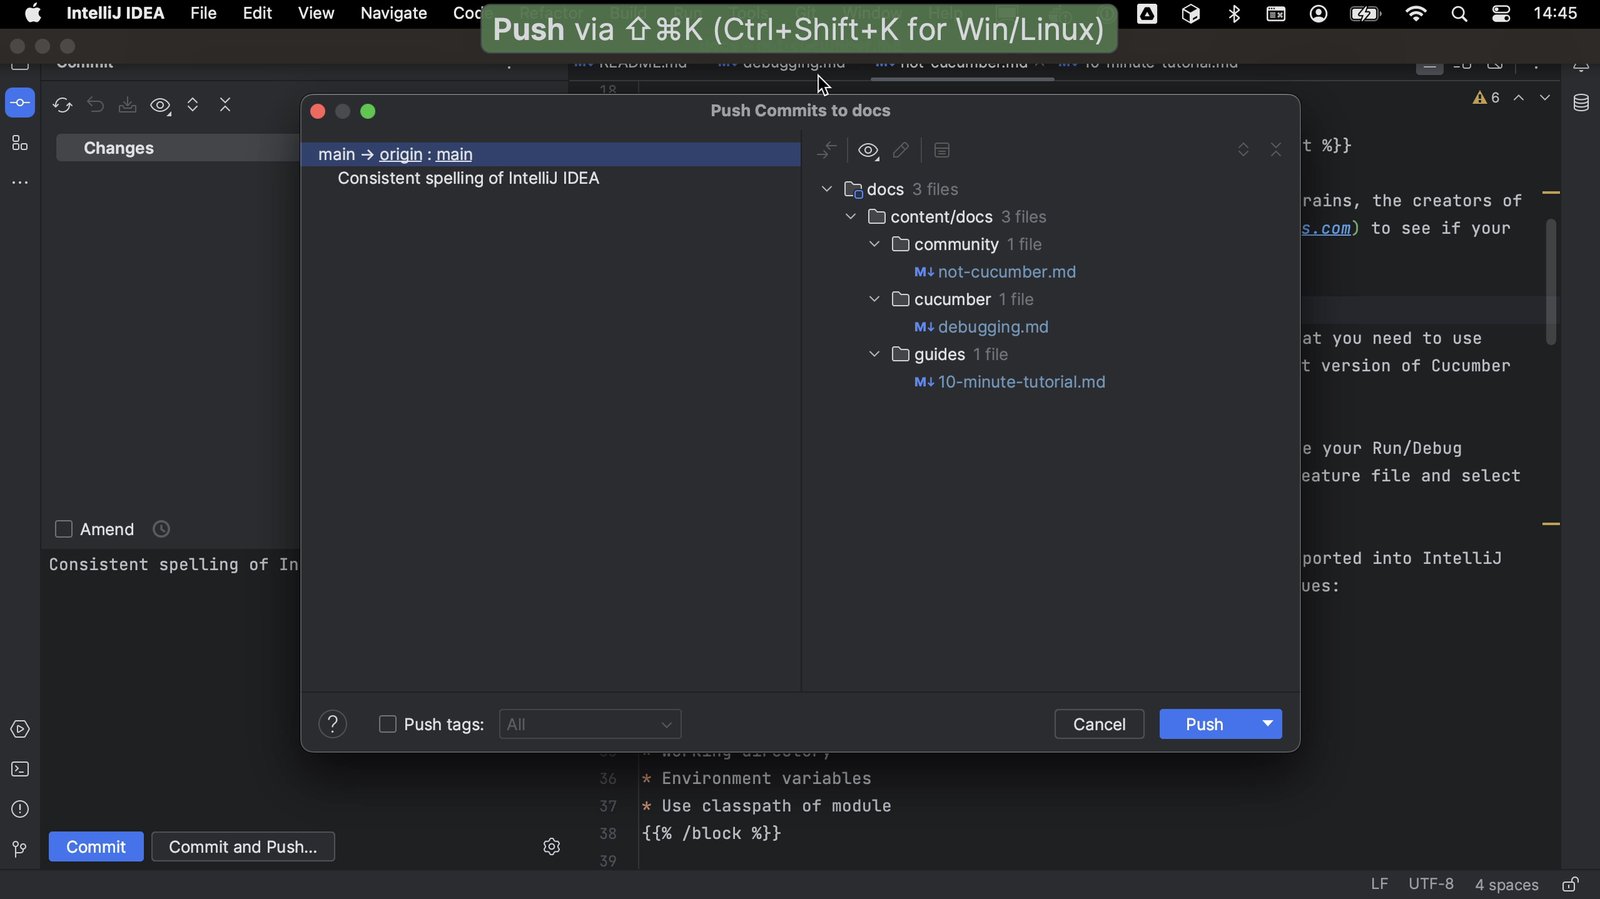Collapse the content/docs folder
This screenshot has height=899, width=1600.
pos(851,217)
